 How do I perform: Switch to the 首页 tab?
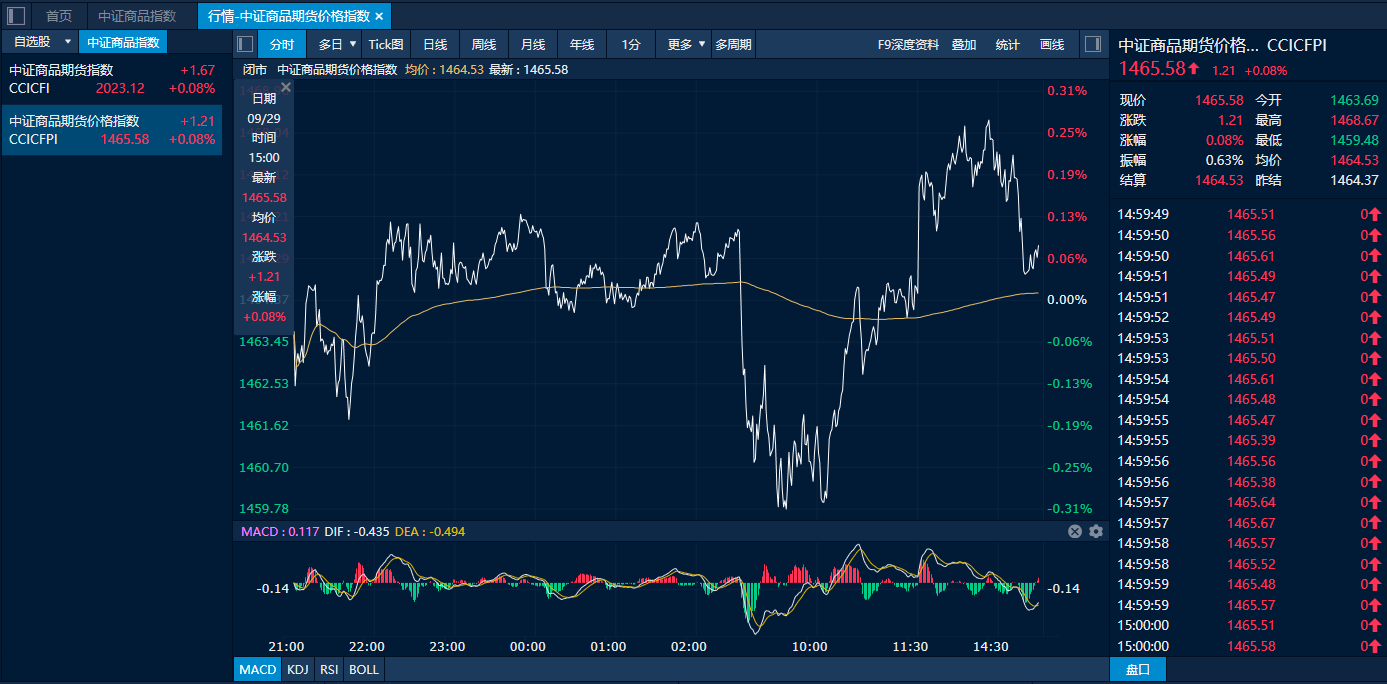click(x=59, y=16)
